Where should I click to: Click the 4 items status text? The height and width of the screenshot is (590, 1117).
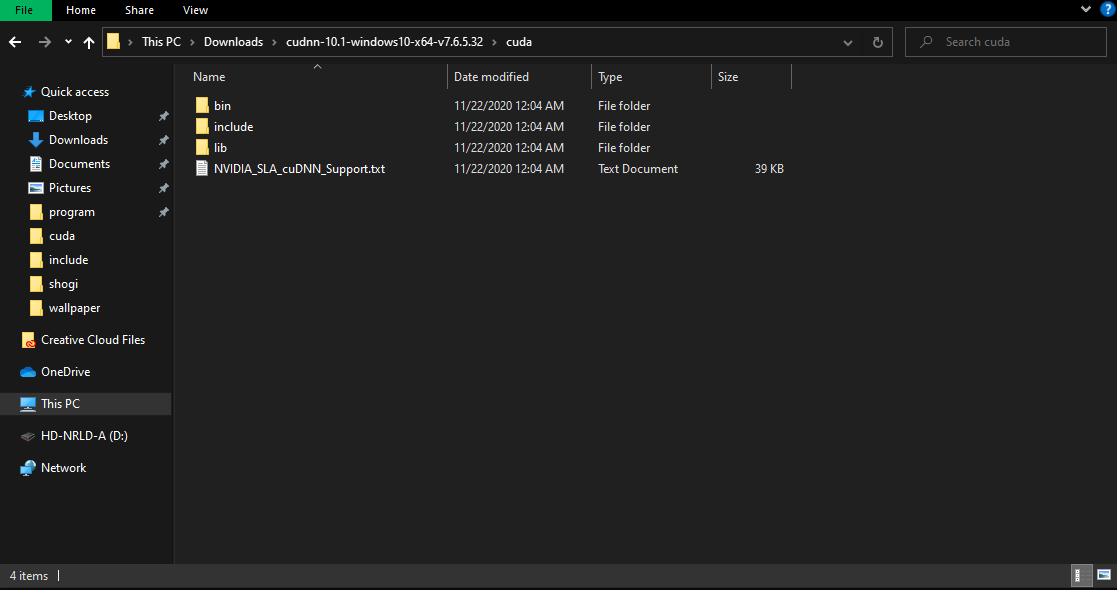click(29, 576)
